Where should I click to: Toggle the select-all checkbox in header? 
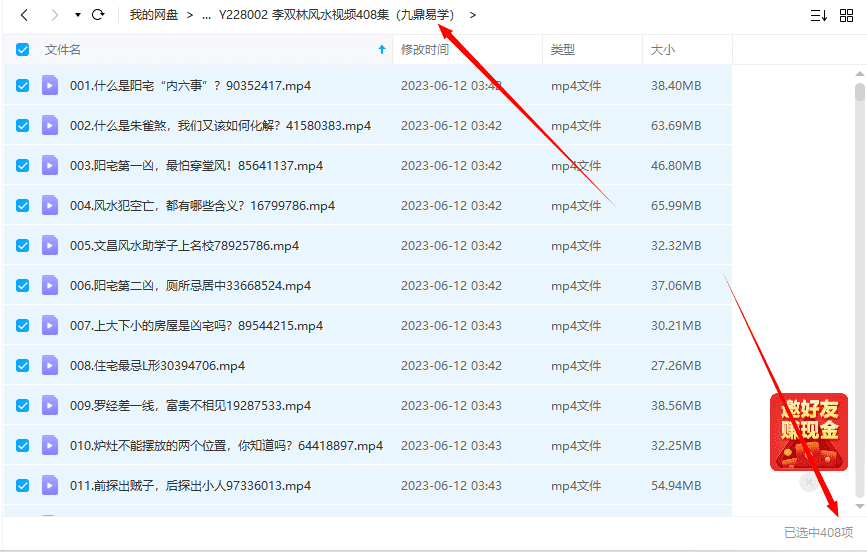pos(23,50)
